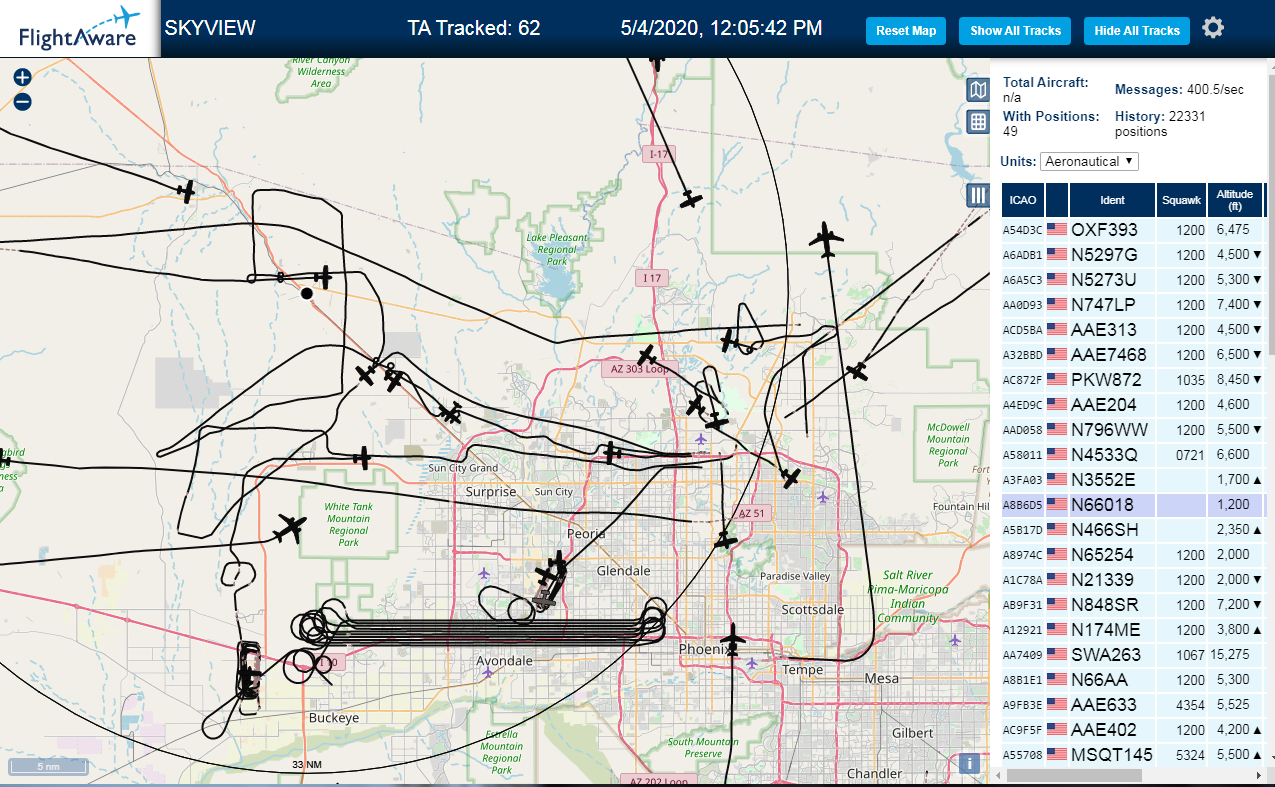Open the Units dropdown
The width and height of the screenshot is (1275, 787).
point(1089,161)
